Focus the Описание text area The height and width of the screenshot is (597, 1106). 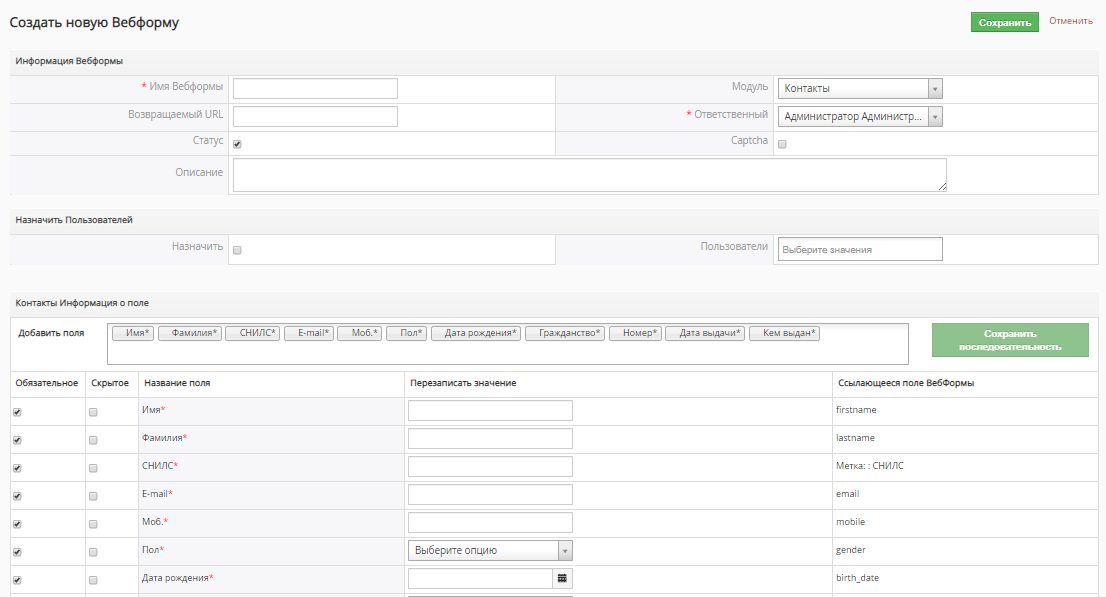coord(589,174)
